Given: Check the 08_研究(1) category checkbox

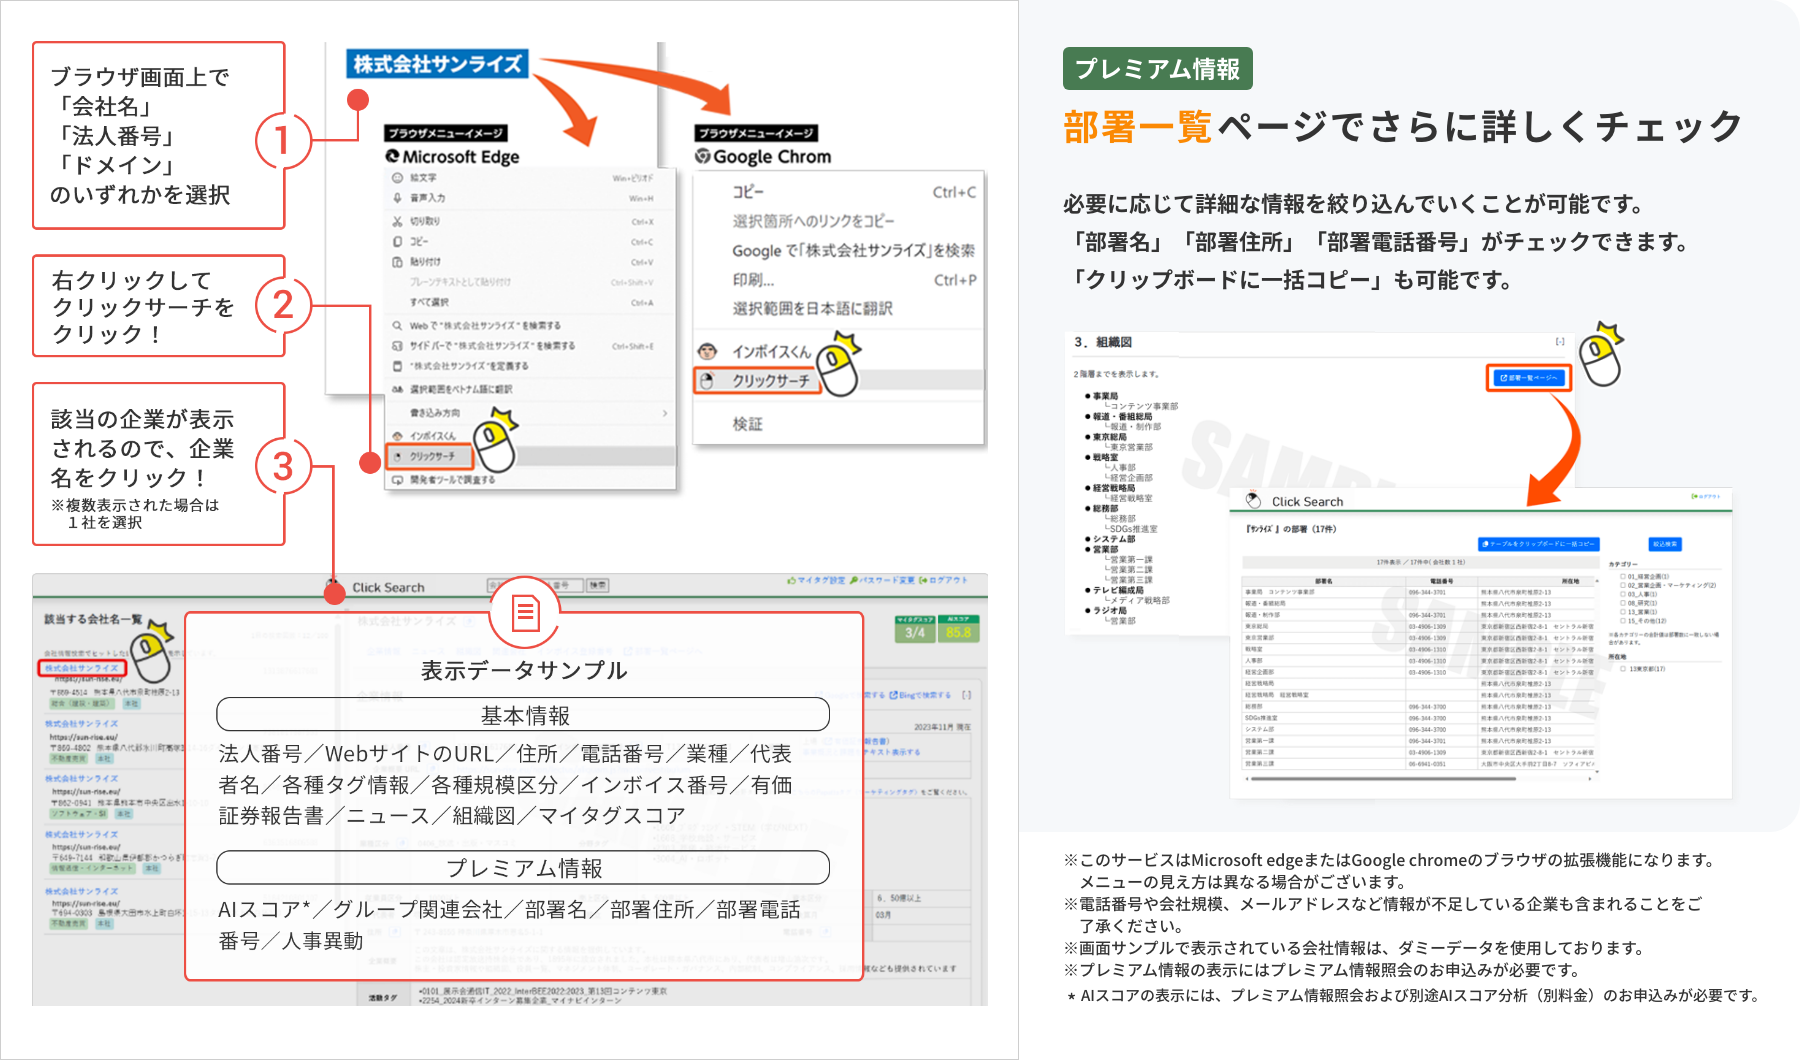Looking at the screenshot, I should (1623, 603).
